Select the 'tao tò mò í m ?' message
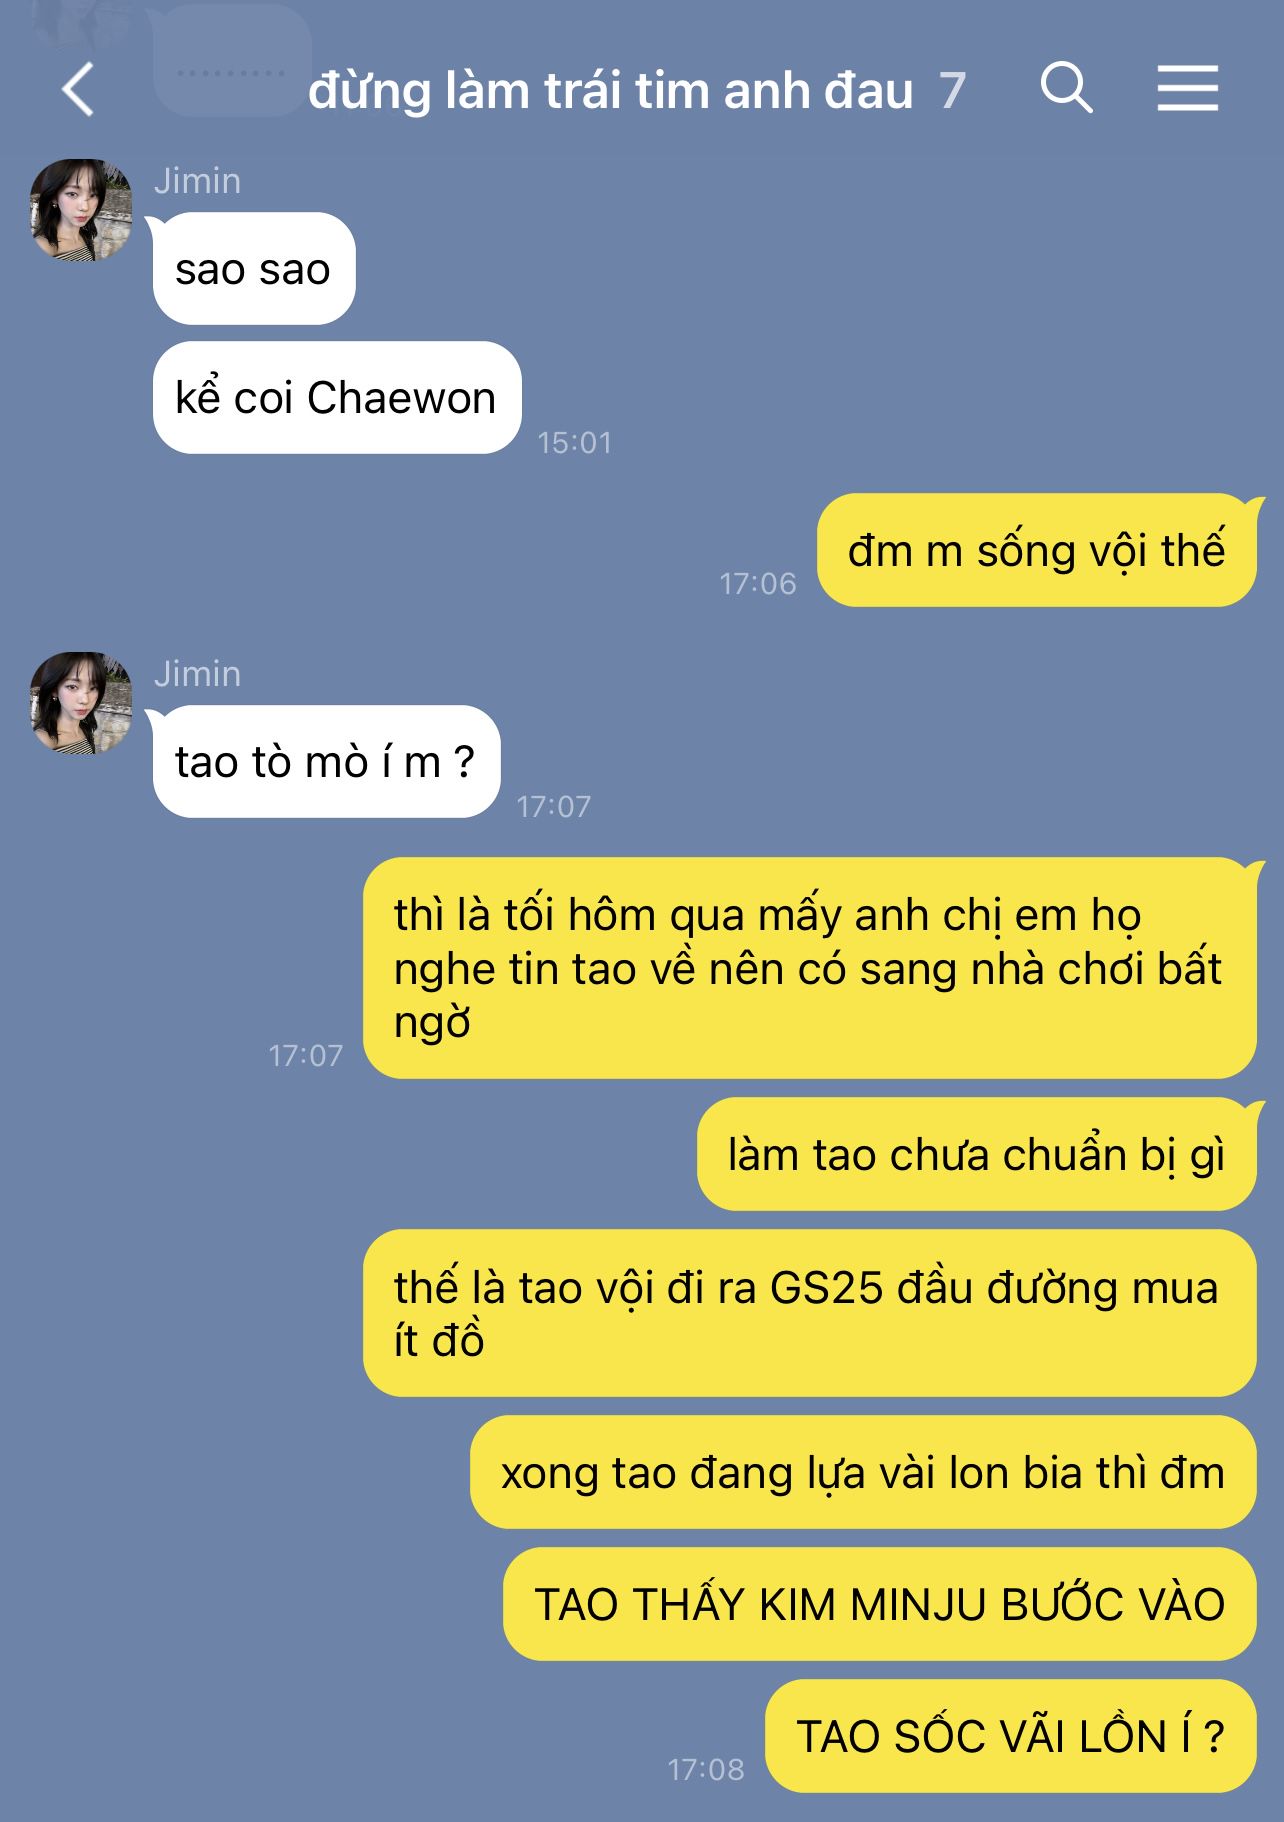 point(325,761)
